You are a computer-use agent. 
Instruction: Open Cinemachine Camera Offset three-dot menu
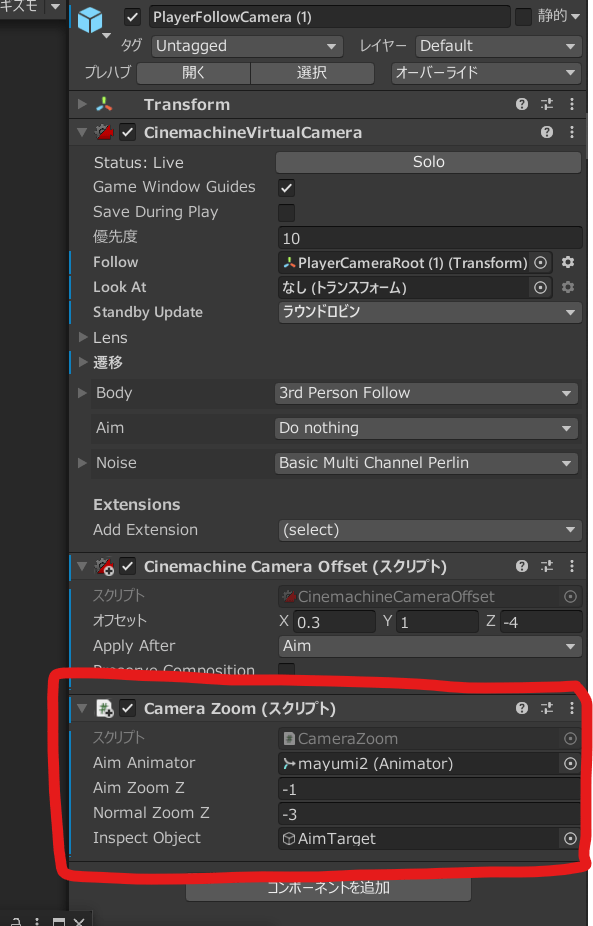[572, 567]
